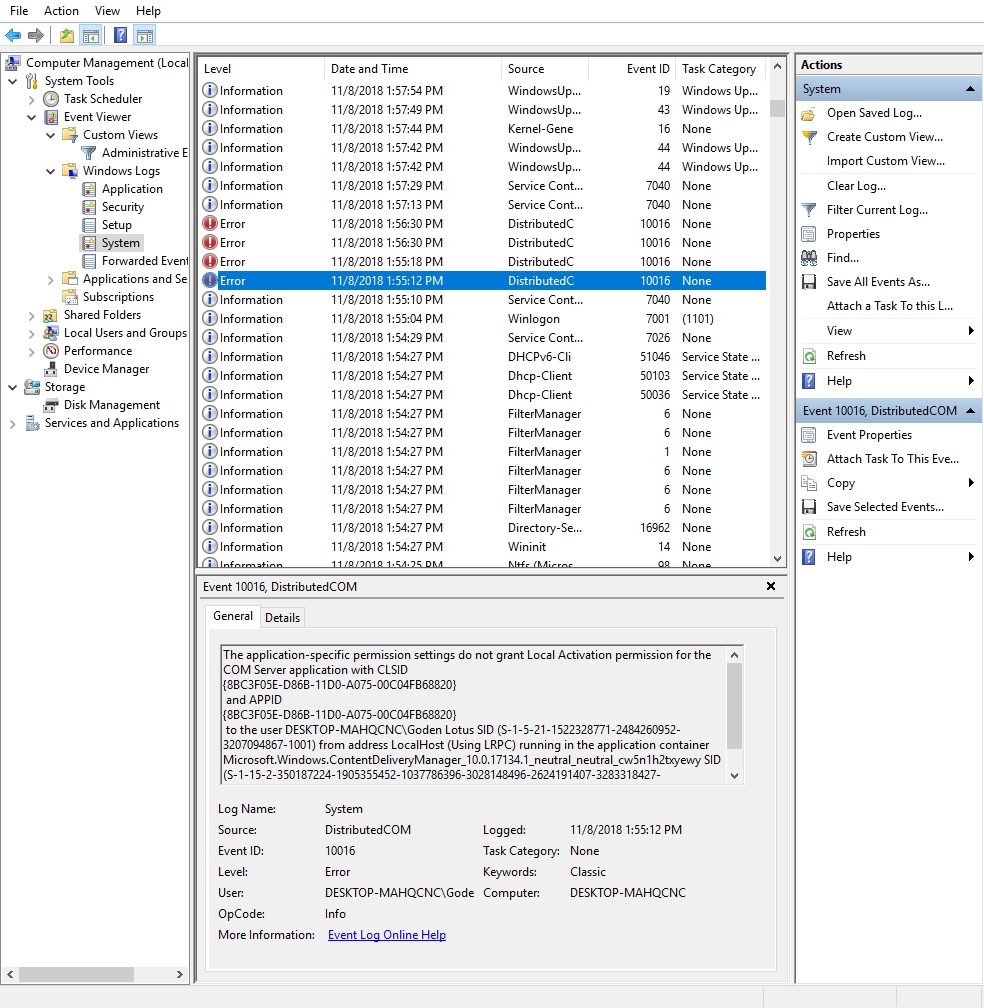Image resolution: width=984 pixels, height=1008 pixels.
Task: Expand Services and Applications node
Action: (12, 423)
